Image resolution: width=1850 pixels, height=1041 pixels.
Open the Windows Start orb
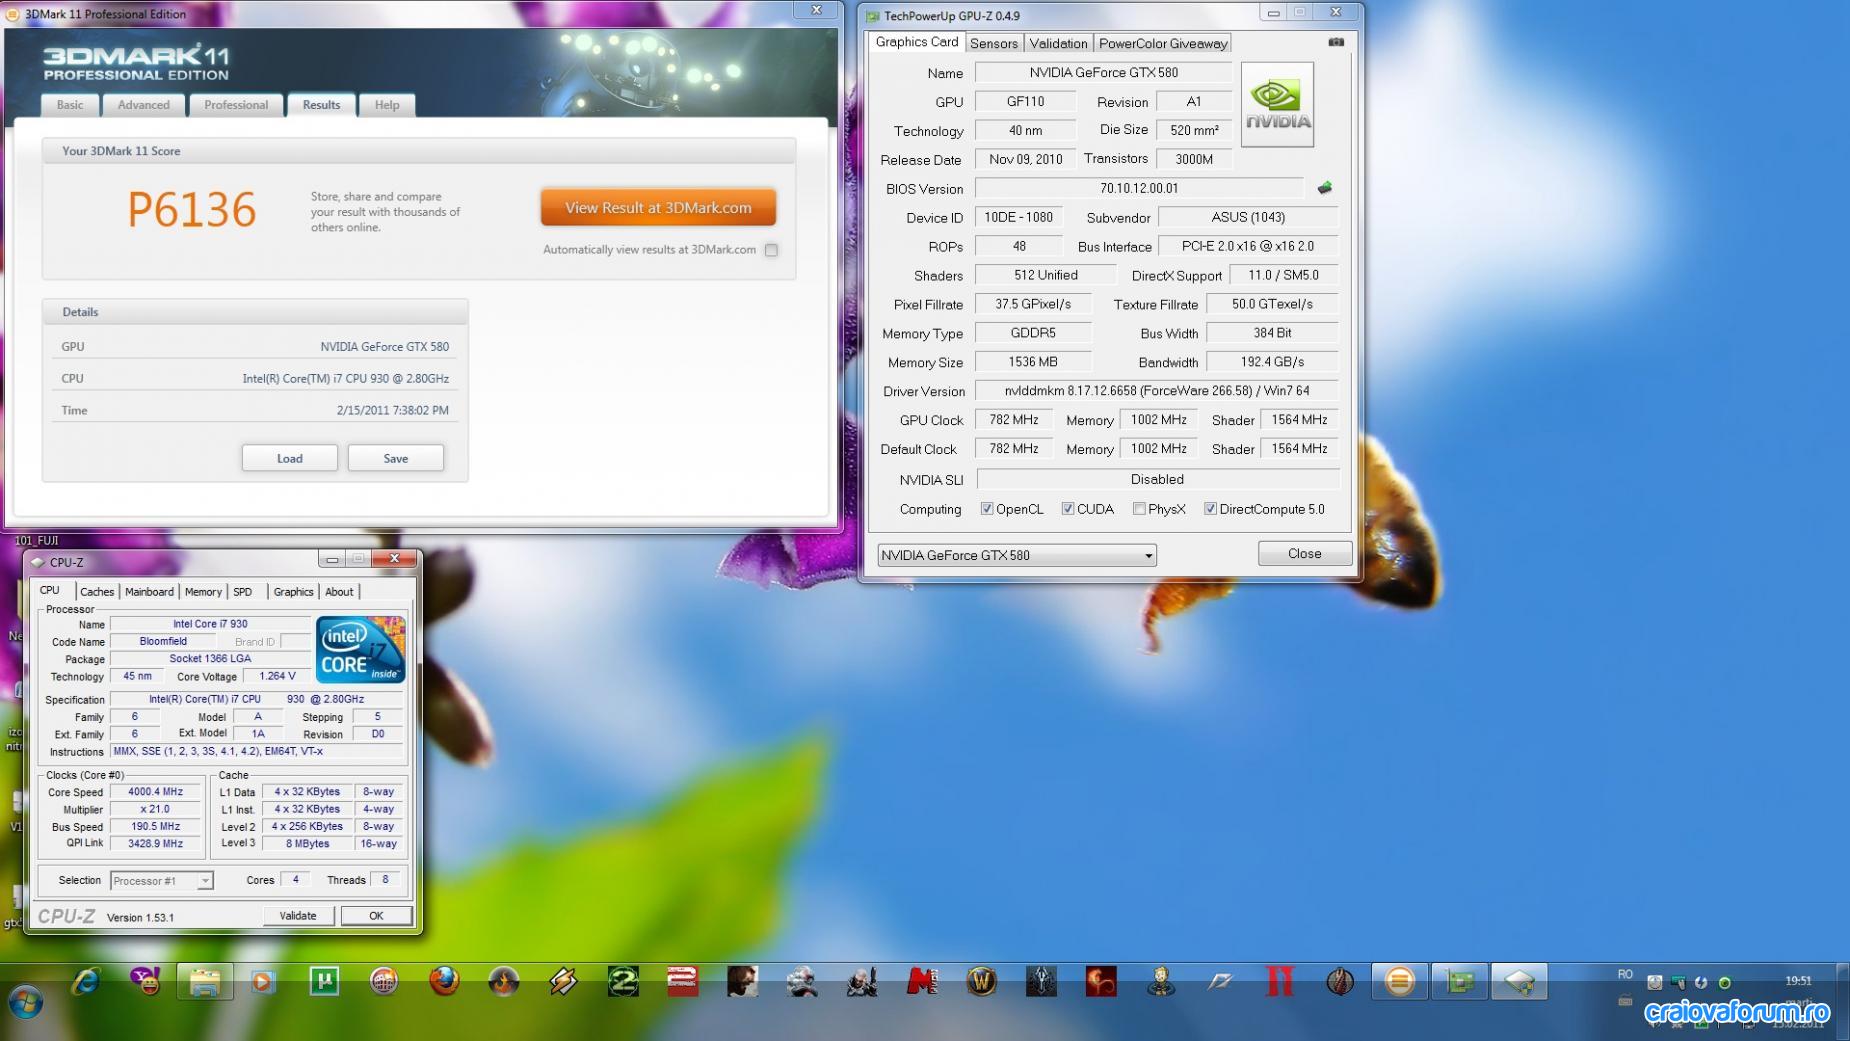[x=26, y=1000]
